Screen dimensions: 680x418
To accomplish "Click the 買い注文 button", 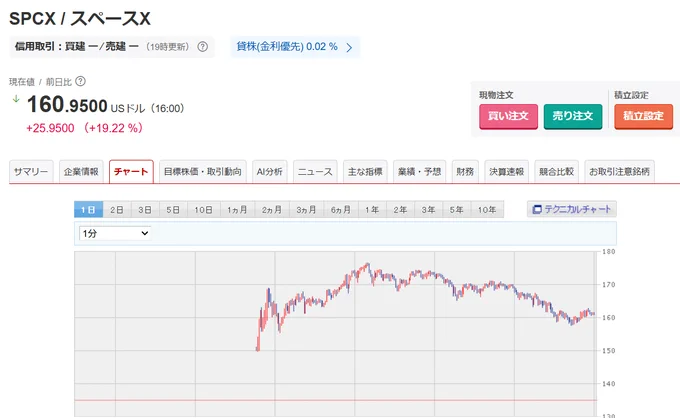I will (508, 116).
